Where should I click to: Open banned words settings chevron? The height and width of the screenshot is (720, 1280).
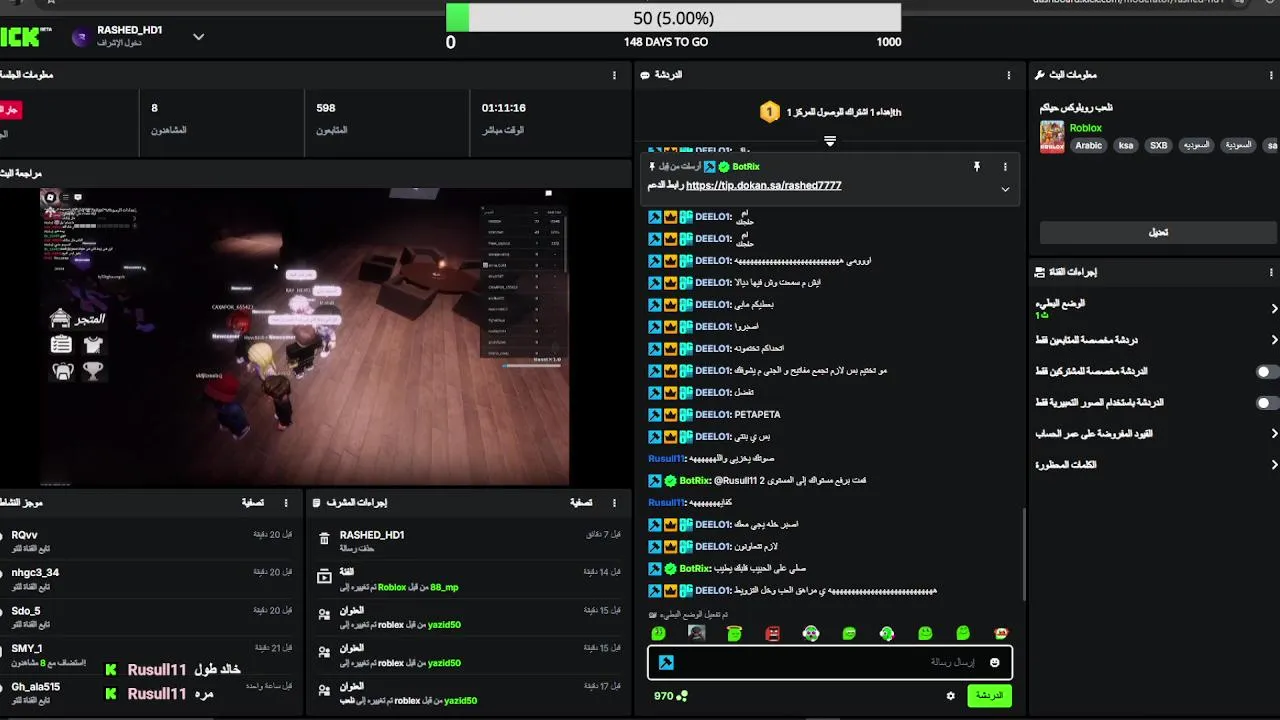[x=1274, y=465]
